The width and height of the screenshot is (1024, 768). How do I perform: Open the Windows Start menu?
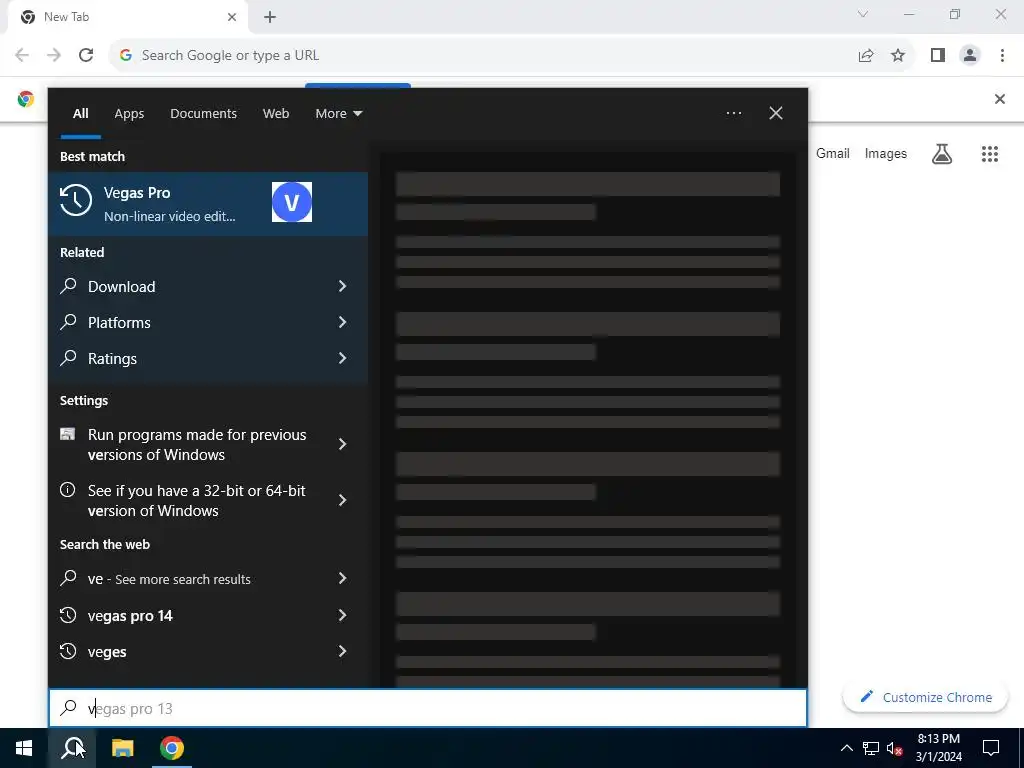pyautogui.click(x=24, y=748)
